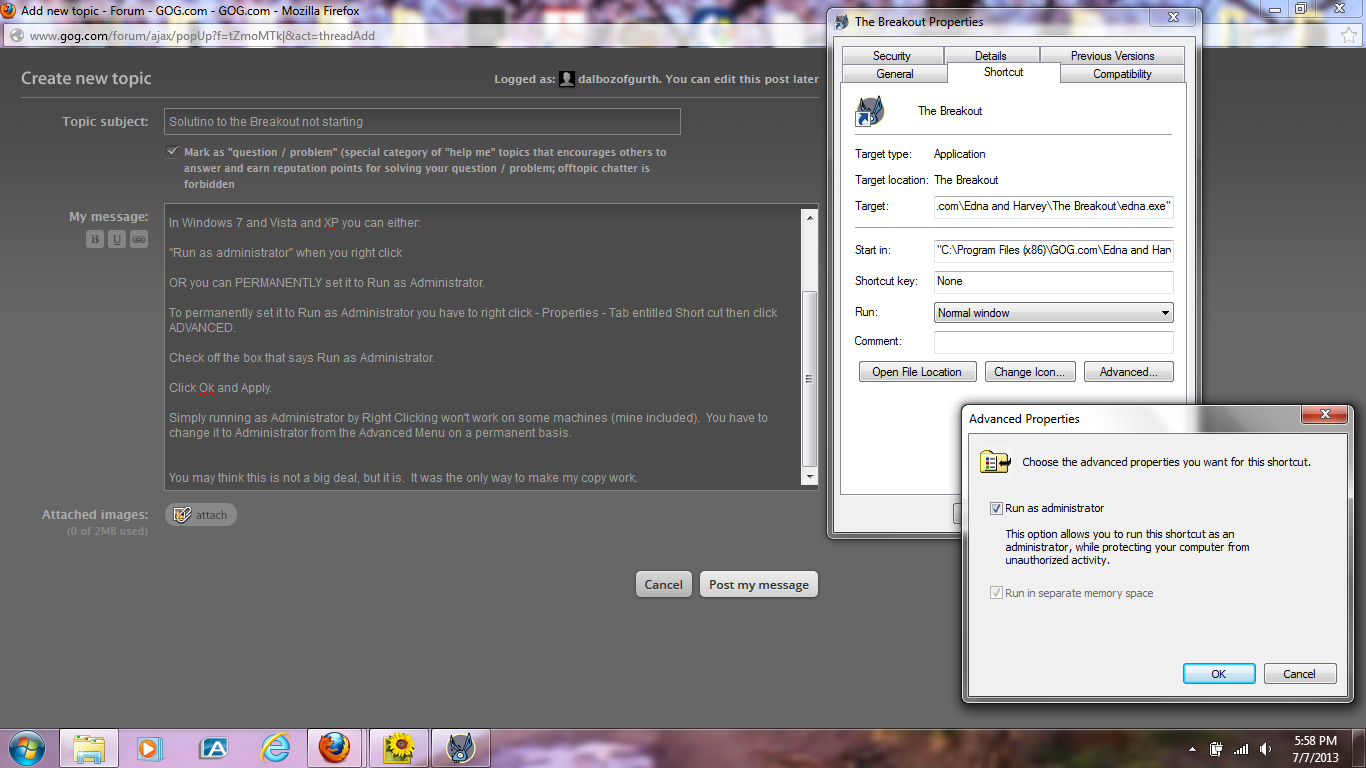
Task: Switch to the General tab
Action: tap(895, 74)
